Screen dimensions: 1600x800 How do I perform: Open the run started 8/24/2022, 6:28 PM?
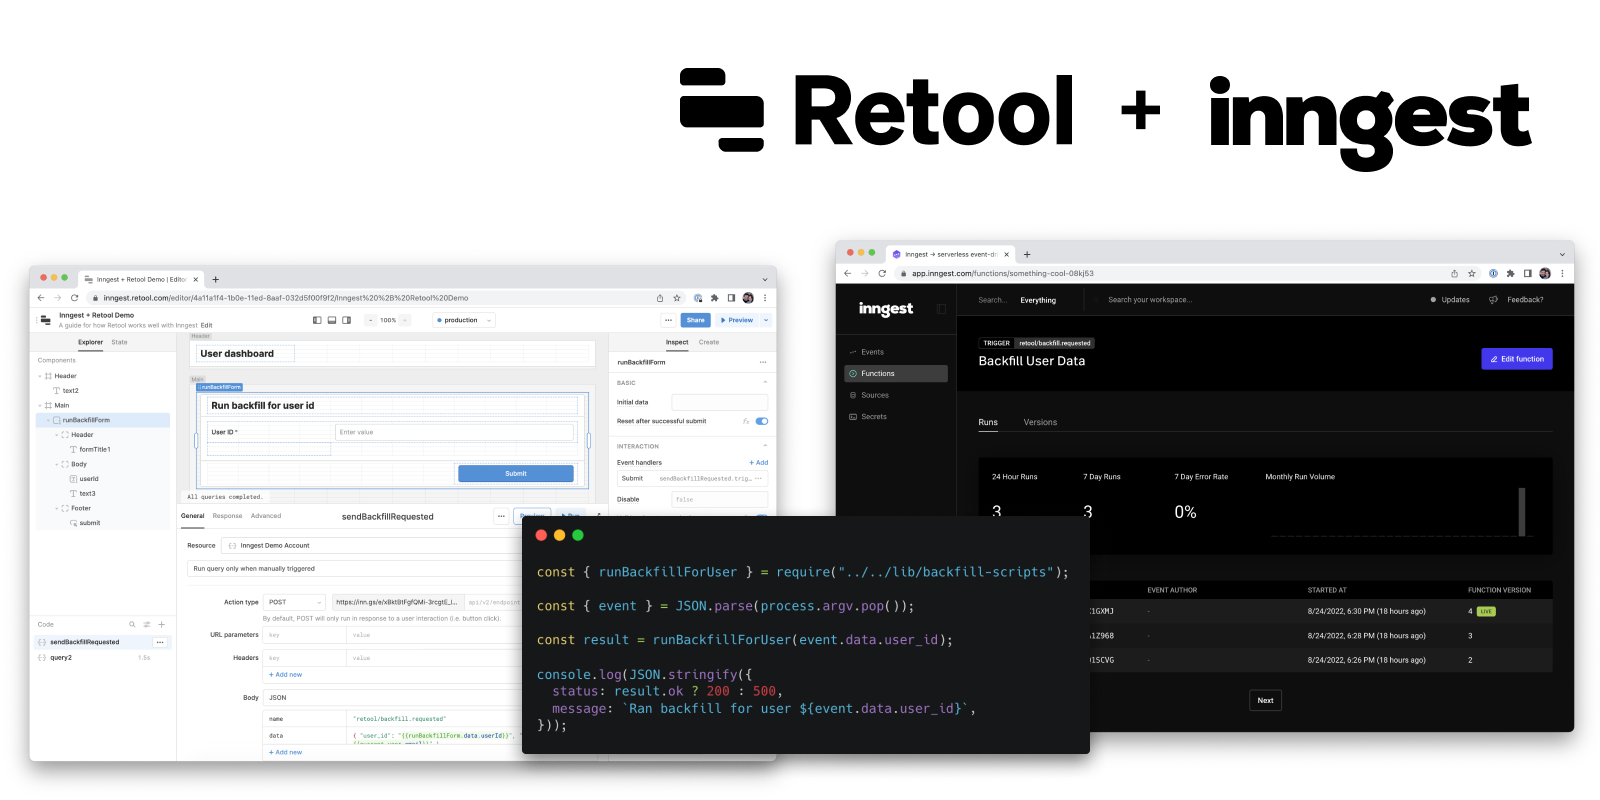point(1320,635)
